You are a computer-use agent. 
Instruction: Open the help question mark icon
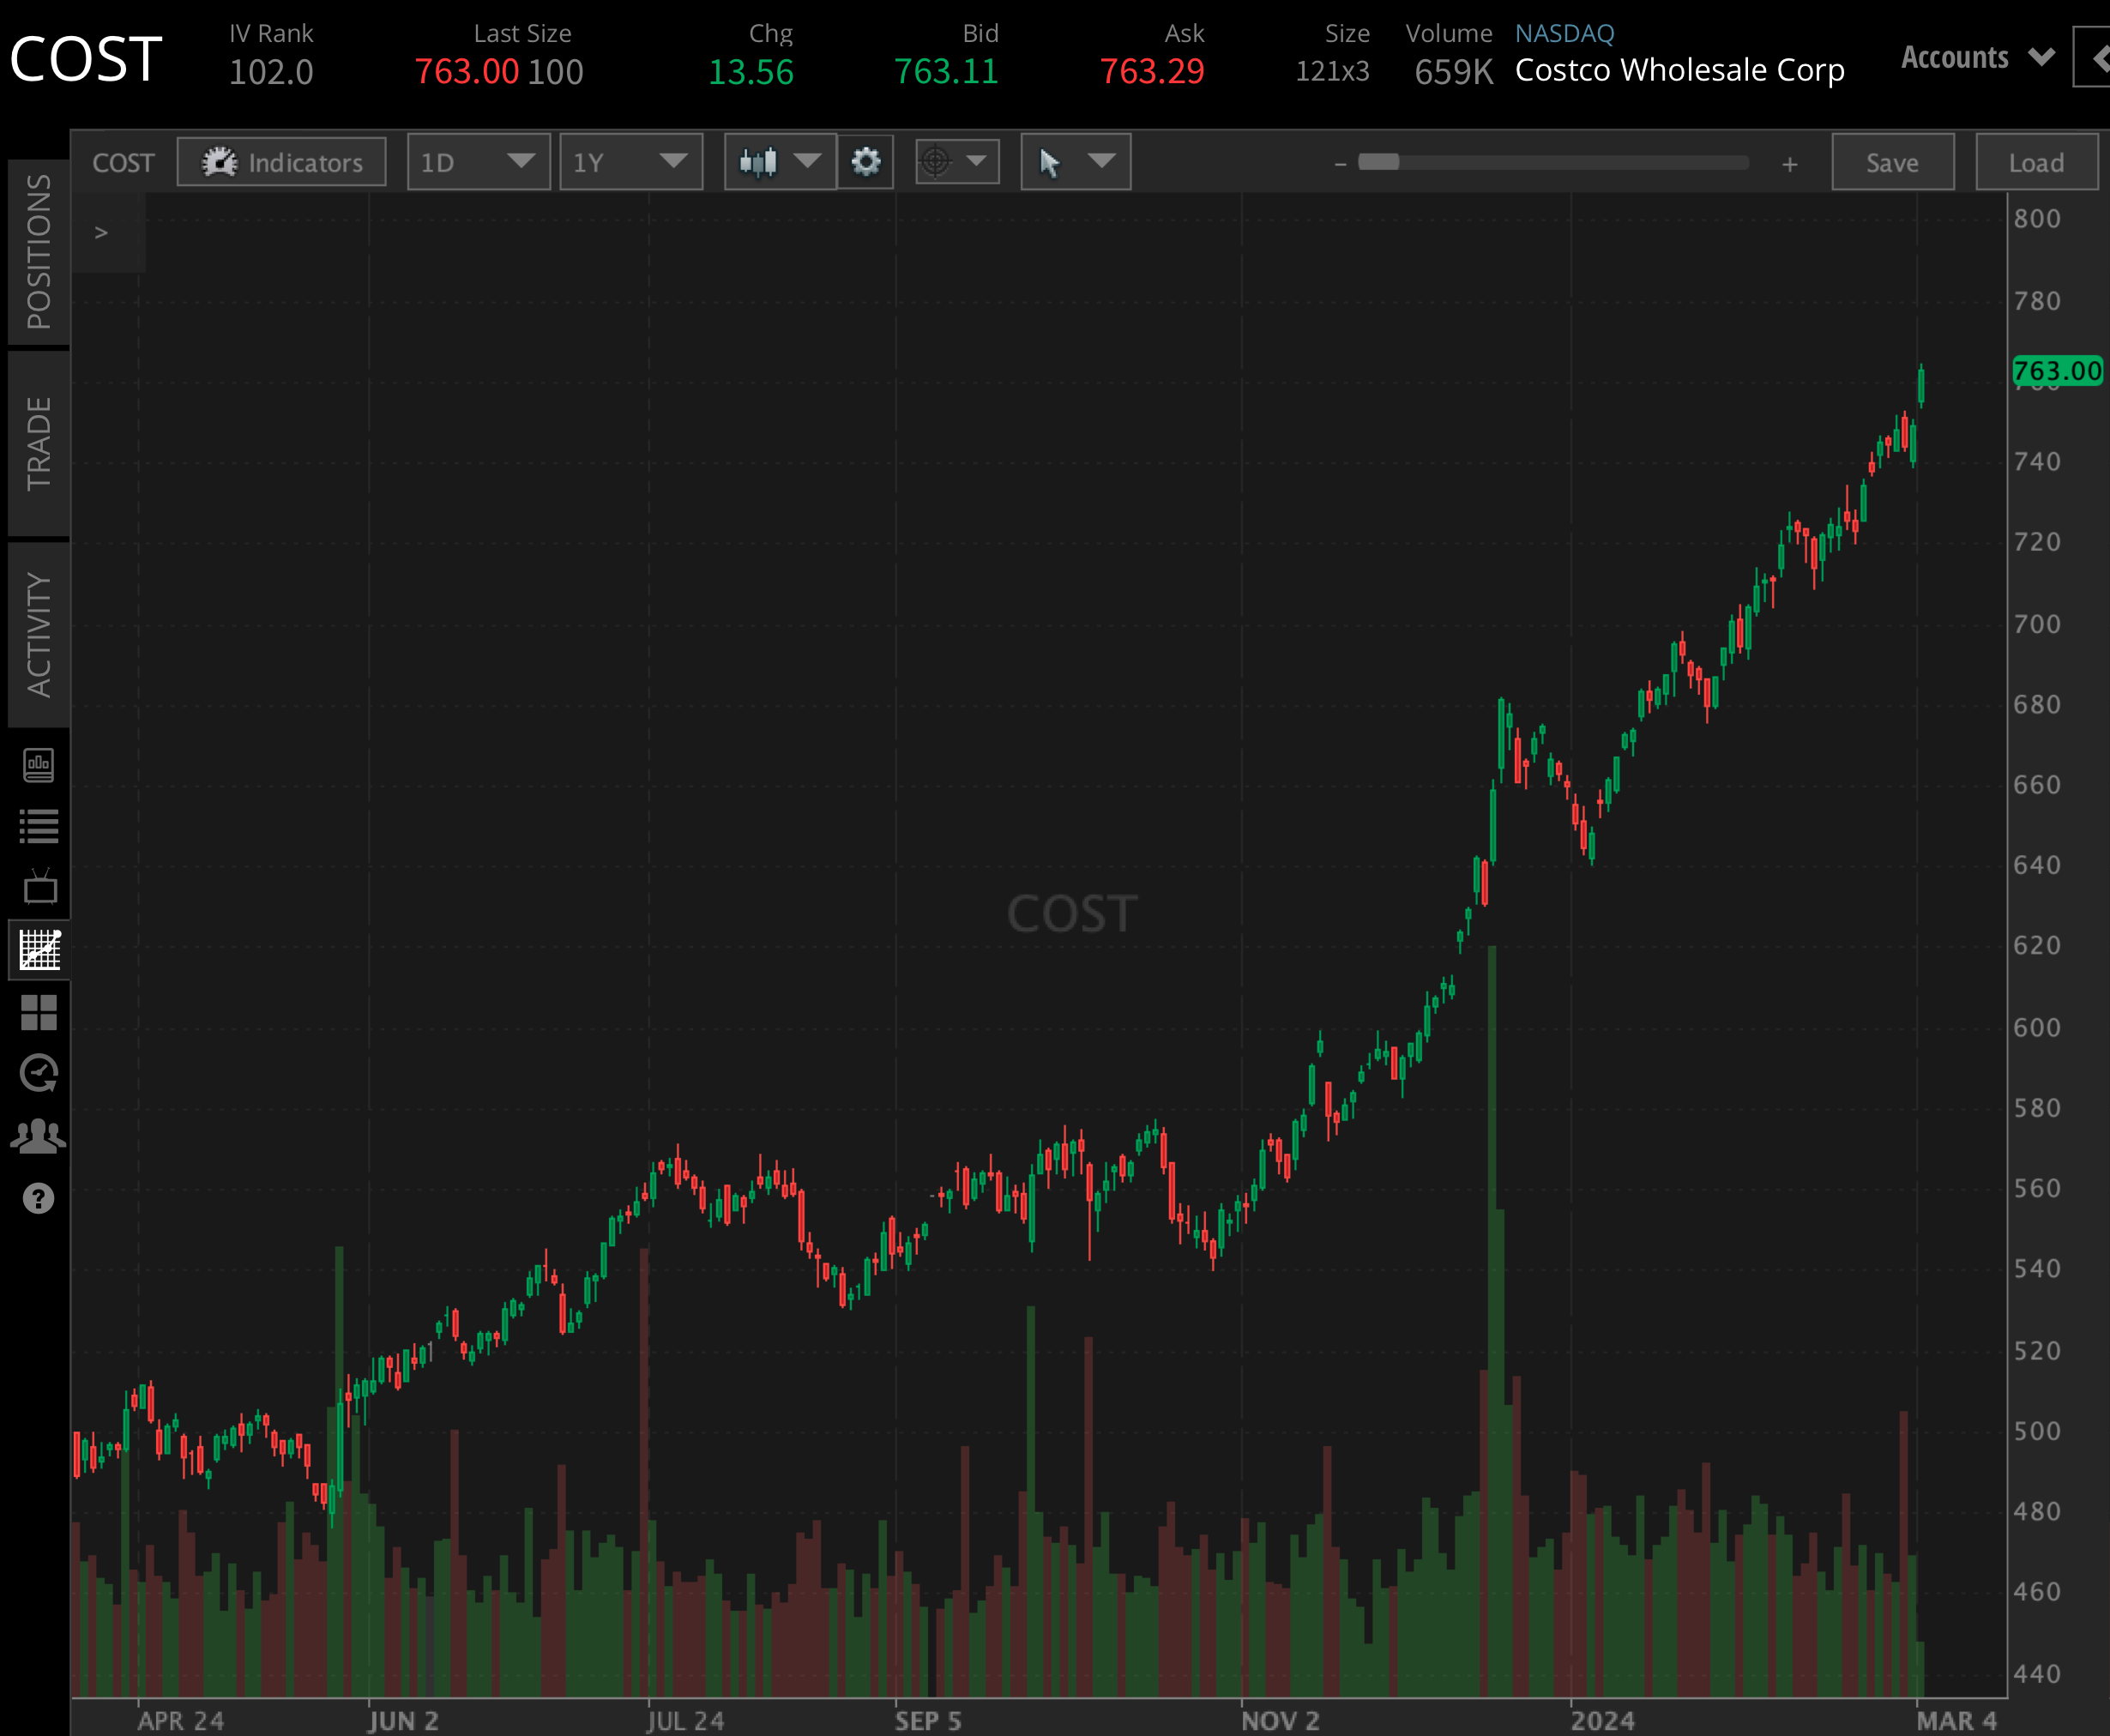39,1197
